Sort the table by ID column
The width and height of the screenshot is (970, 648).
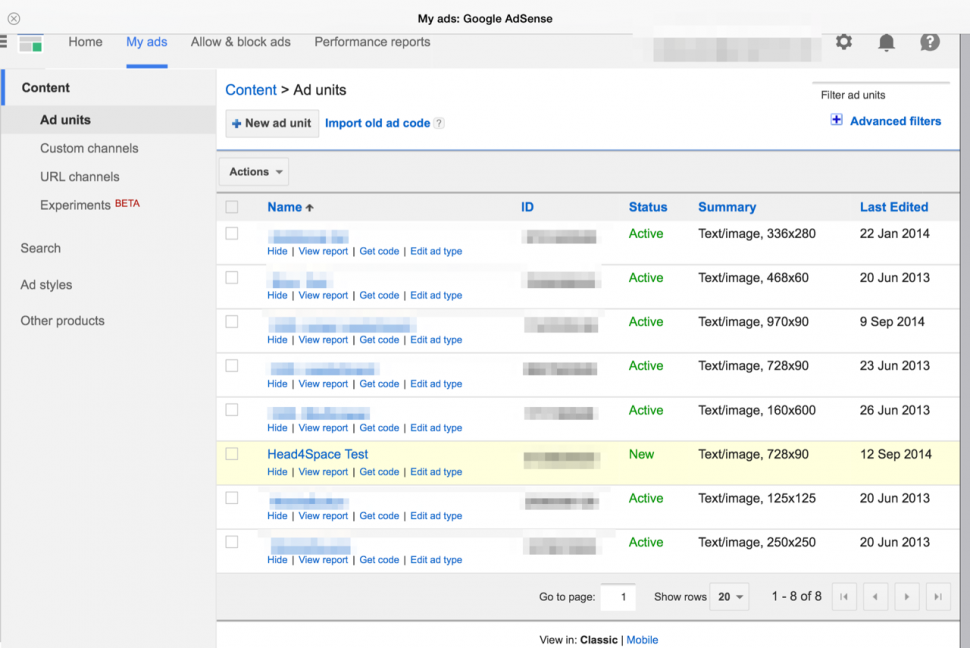pyautogui.click(x=527, y=207)
